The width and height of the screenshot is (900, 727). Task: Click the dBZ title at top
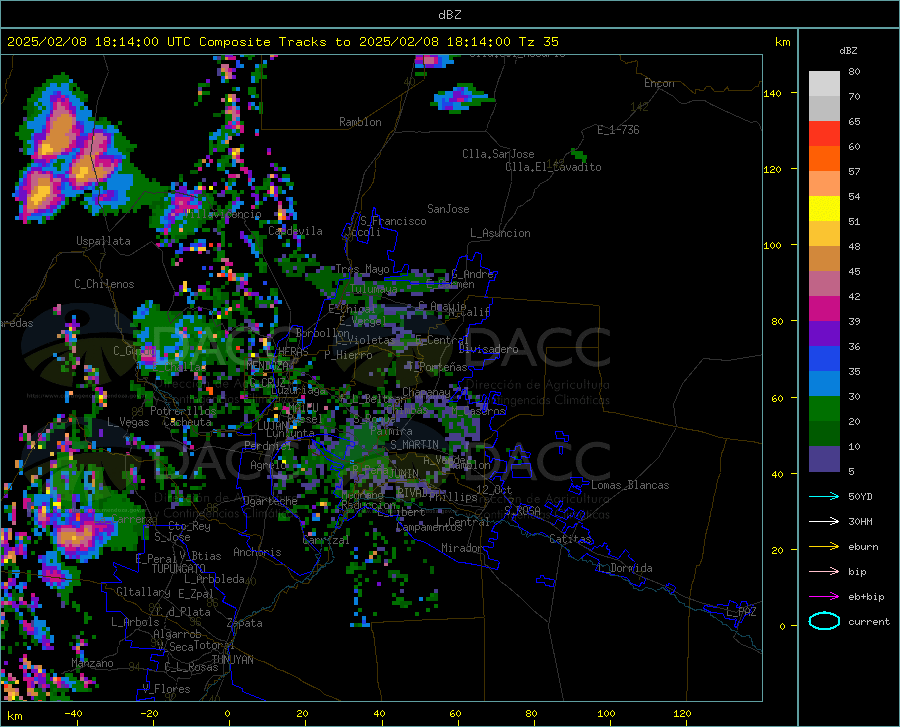(449, 15)
